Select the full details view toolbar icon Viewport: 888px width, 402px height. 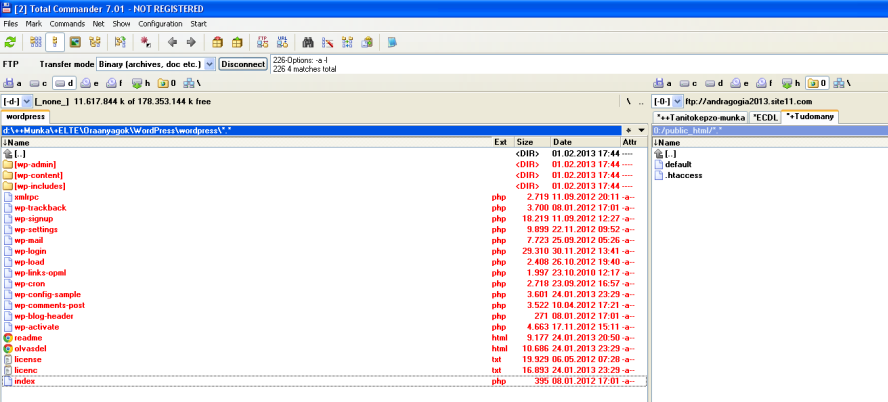[x=55, y=42]
